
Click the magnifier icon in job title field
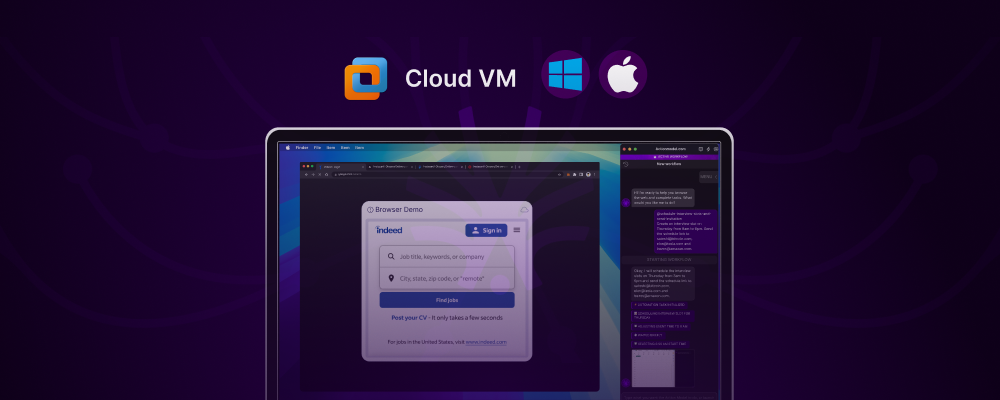pos(391,256)
